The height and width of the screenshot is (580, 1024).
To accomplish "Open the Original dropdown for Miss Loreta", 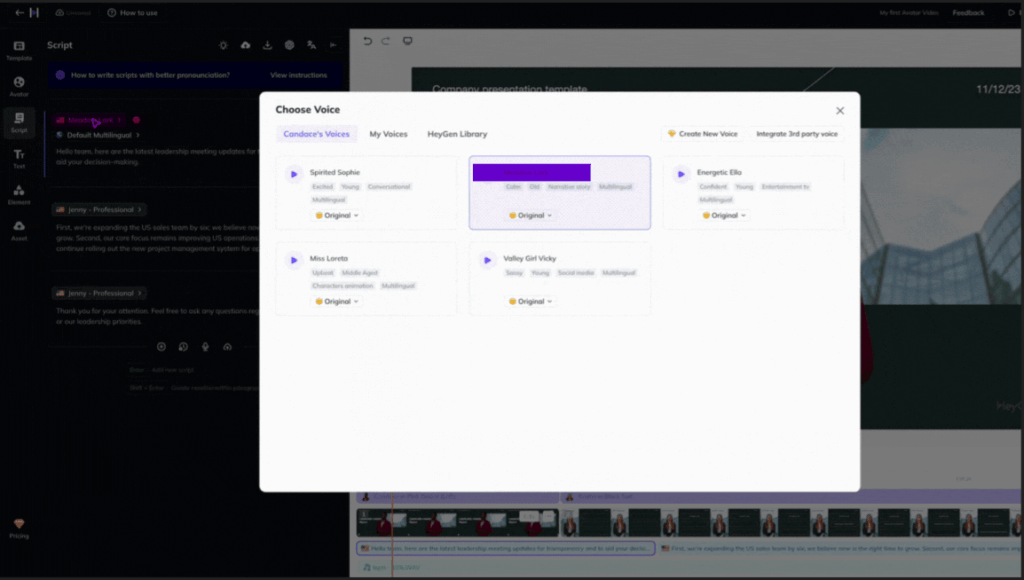I will click(x=337, y=301).
